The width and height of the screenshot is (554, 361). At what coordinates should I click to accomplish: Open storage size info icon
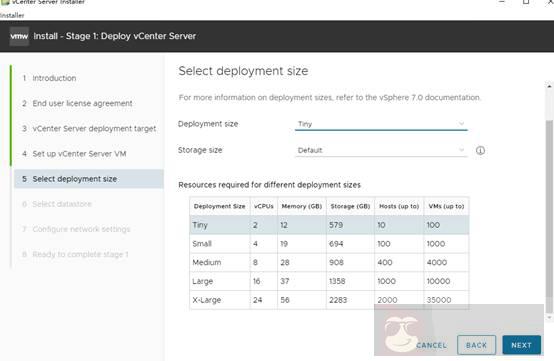(480, 150)
